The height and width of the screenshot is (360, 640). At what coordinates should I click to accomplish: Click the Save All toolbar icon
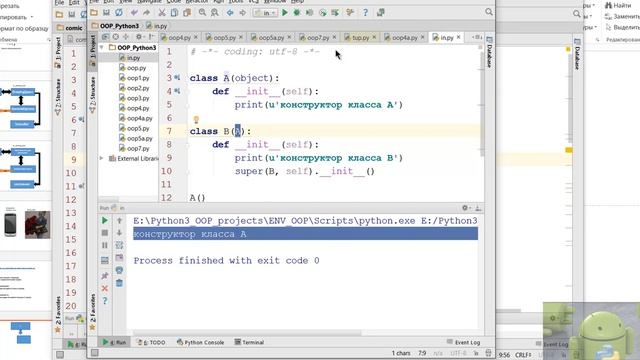coord(106,13)
